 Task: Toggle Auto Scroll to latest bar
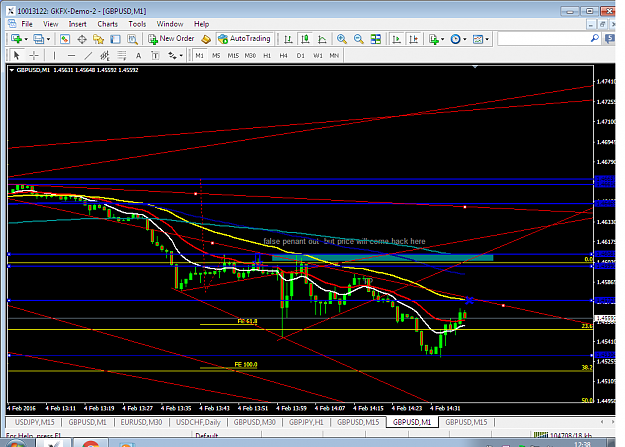click(x=397, y=39)
